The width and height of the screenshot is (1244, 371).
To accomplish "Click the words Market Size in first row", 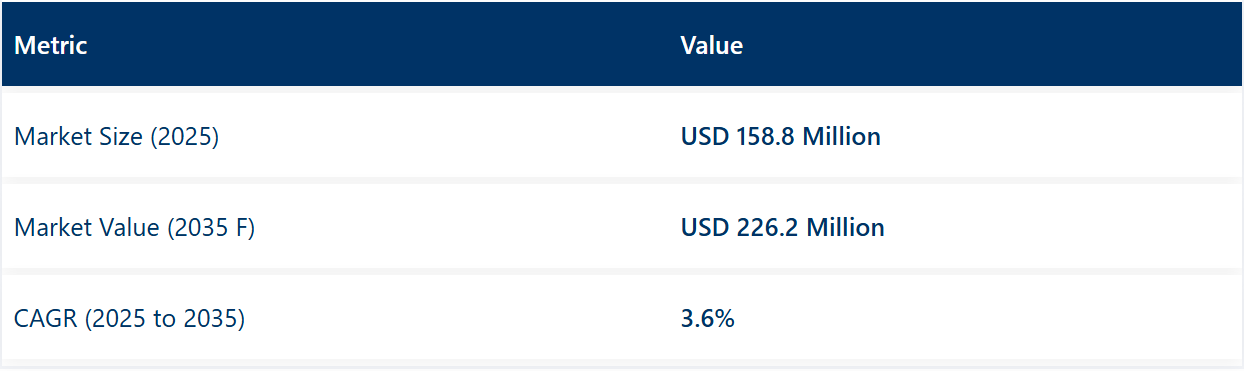I will tap(79, 137).
